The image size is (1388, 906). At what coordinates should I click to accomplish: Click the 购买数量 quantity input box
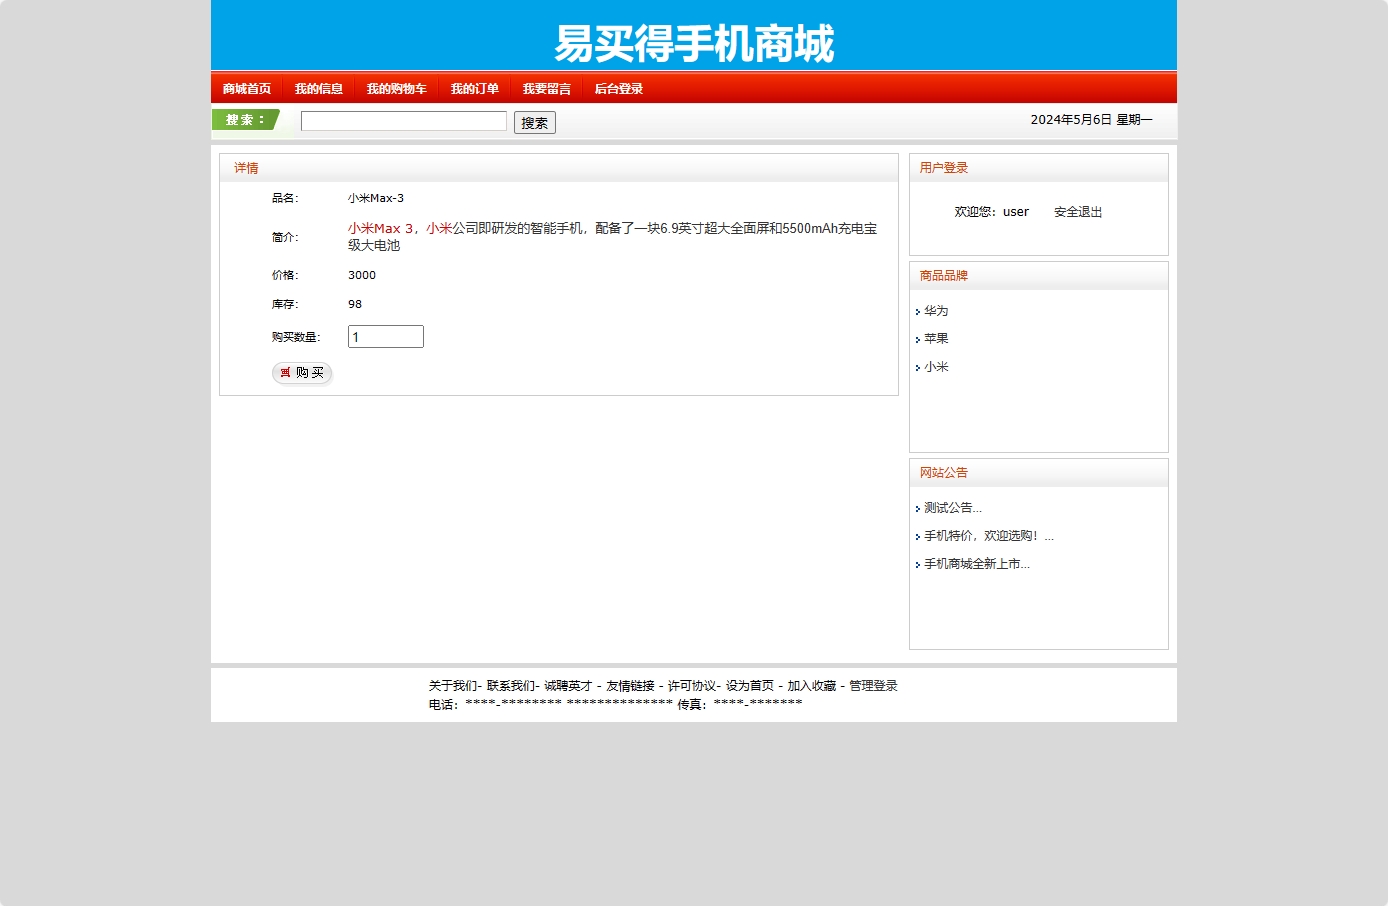tap(386, 336)
